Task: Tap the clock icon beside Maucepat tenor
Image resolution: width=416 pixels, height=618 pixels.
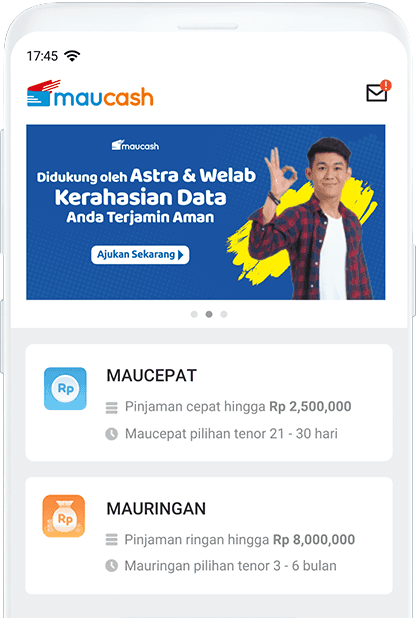Action: [112, 434]
